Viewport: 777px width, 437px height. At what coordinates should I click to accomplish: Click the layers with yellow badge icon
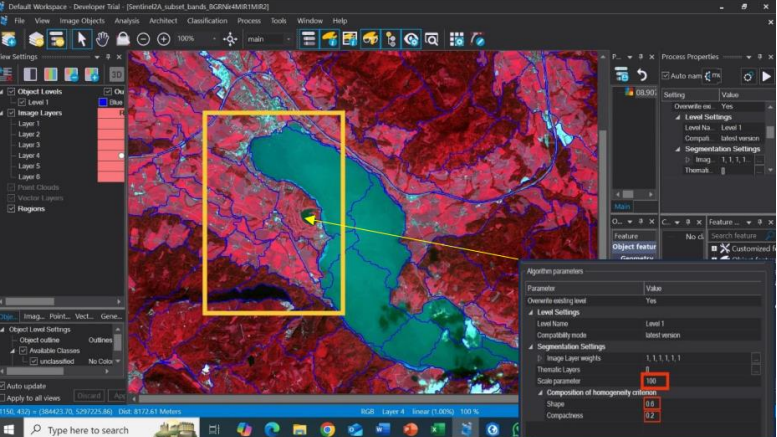36,39
